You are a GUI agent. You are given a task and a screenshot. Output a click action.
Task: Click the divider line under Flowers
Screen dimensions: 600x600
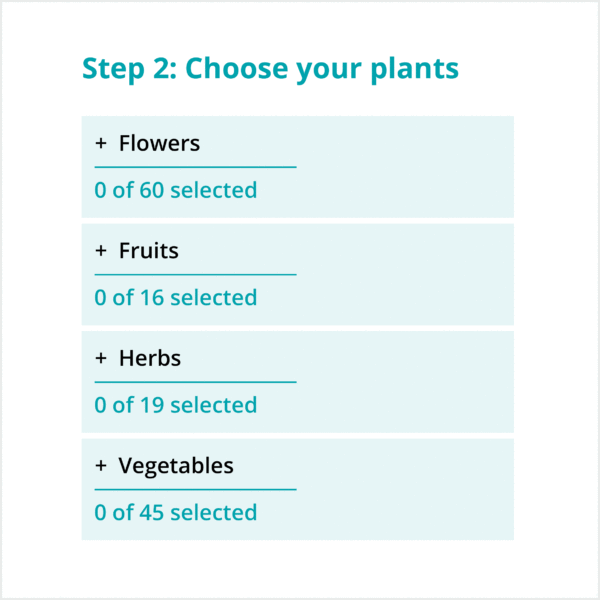click(x=196, y=167)
